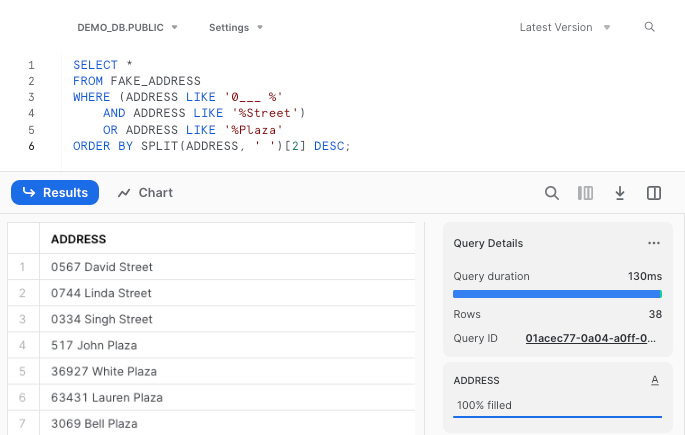The height and width of the screenshot is (435, 685).
Task: Click the ADDRESS column type icon
Action: [x=655, y=380]
